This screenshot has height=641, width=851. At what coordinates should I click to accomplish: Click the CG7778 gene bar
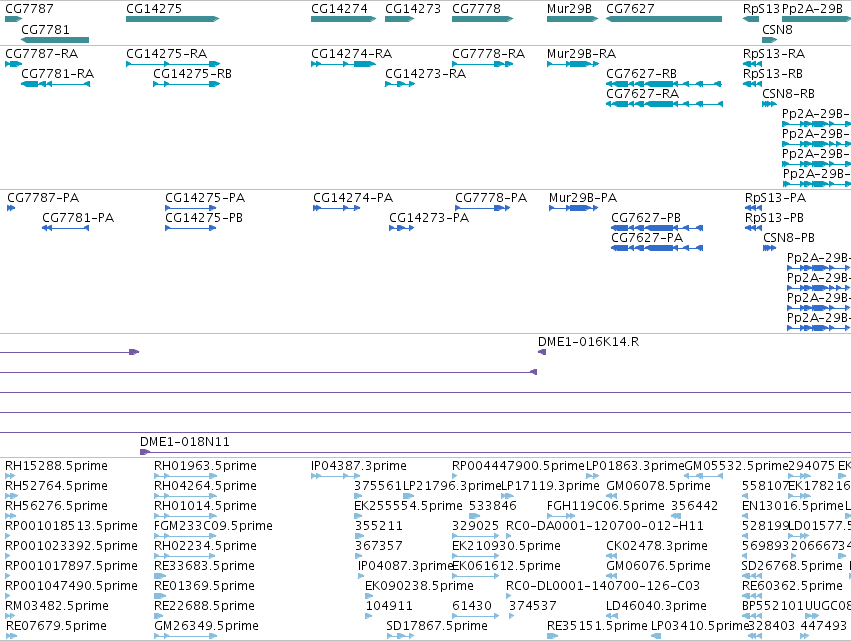pos(482,19)
